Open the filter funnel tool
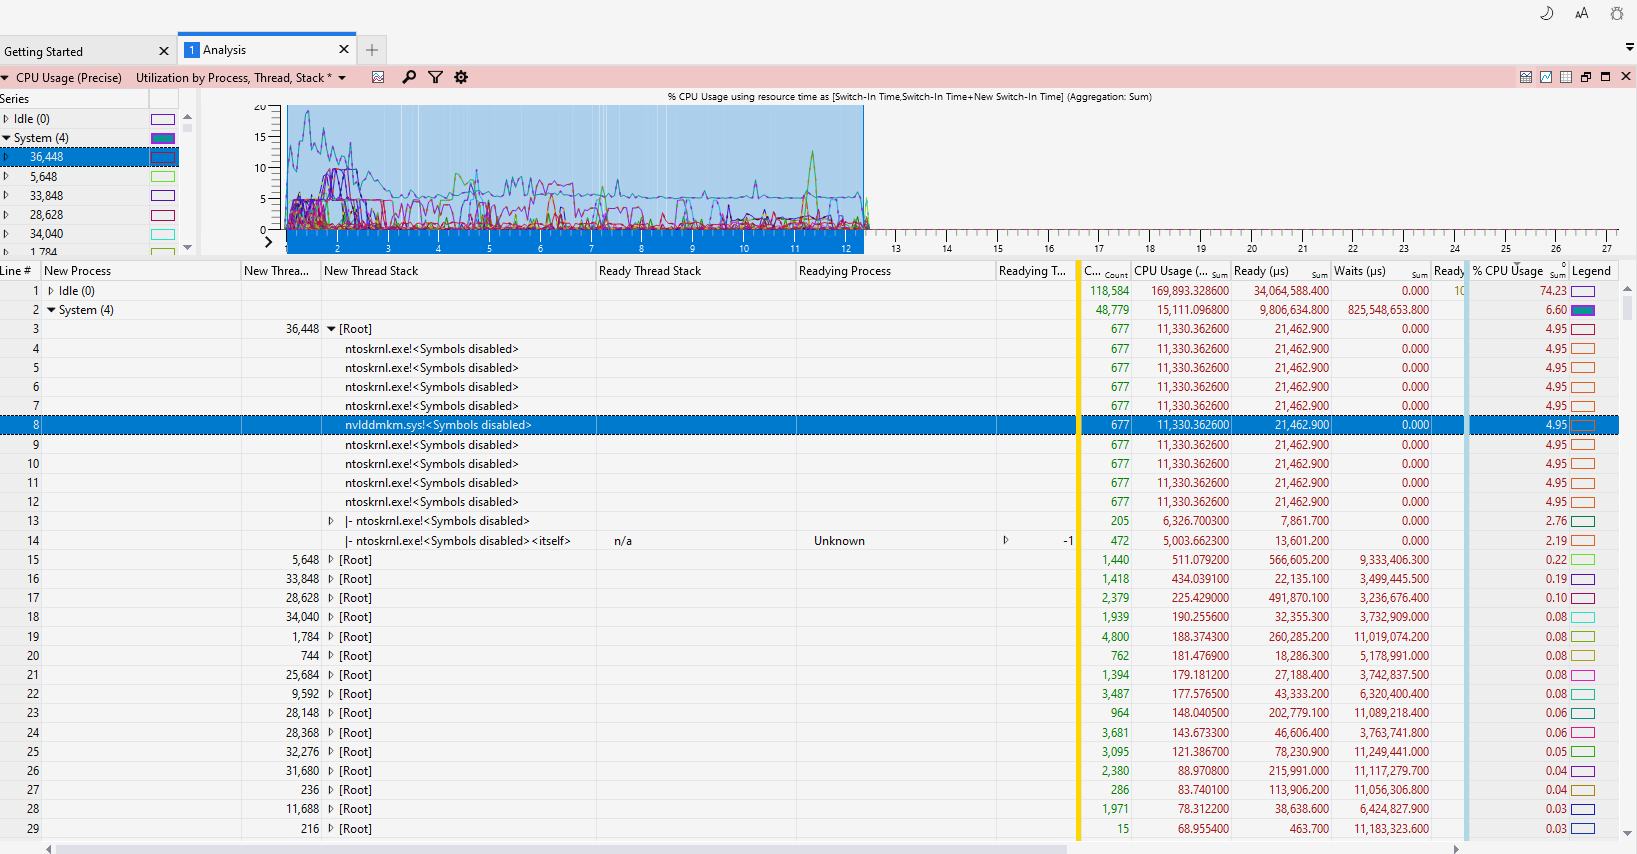The width and height of the screenshot is (1637, 854). pyautogui.click(x=435, y=77)
